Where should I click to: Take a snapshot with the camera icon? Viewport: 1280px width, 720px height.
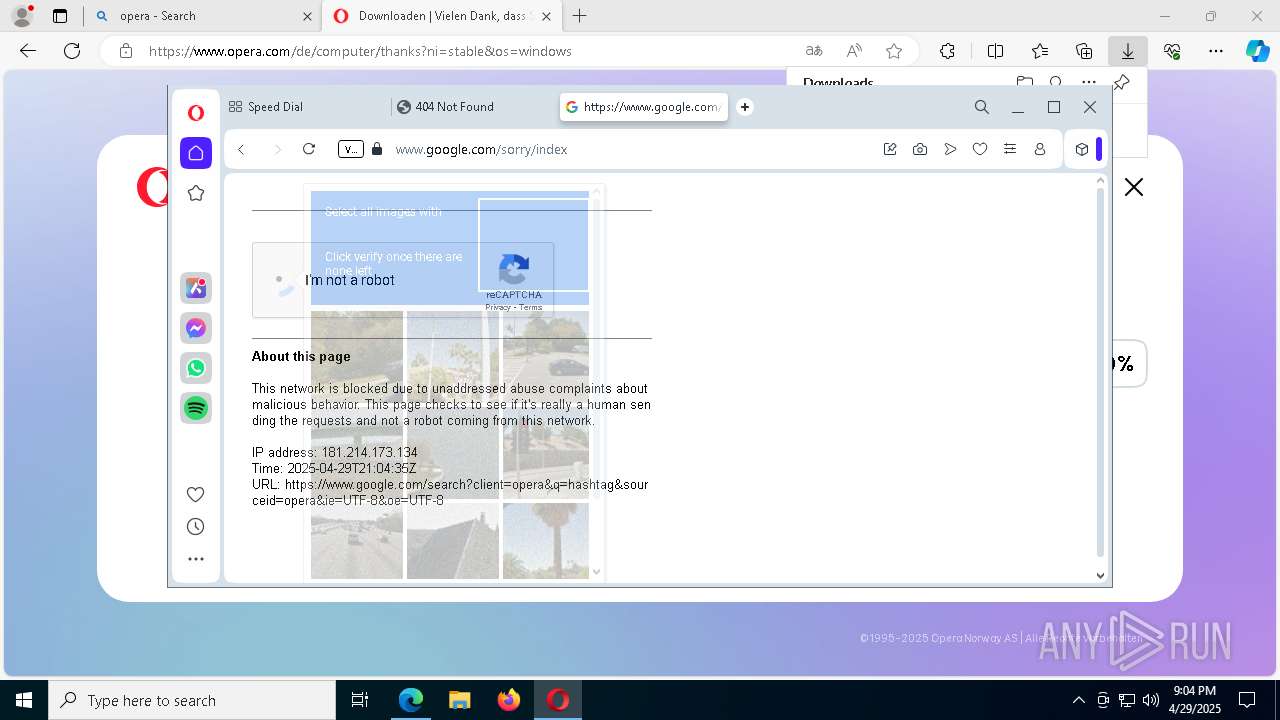point(920,149)
